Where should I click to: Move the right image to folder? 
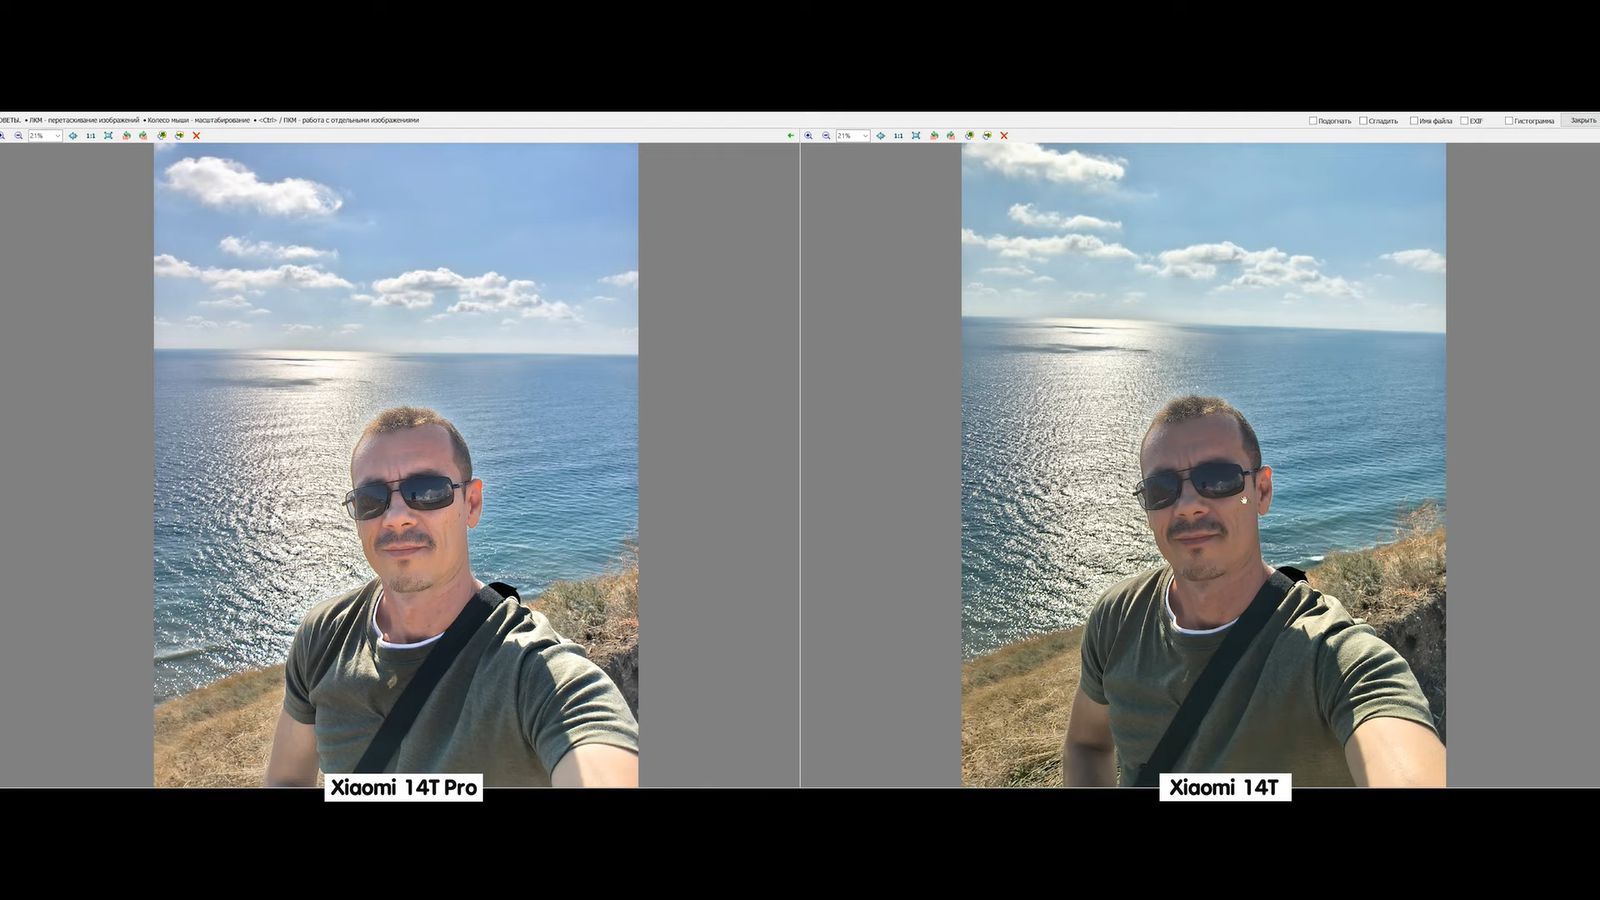coord(987,136)
